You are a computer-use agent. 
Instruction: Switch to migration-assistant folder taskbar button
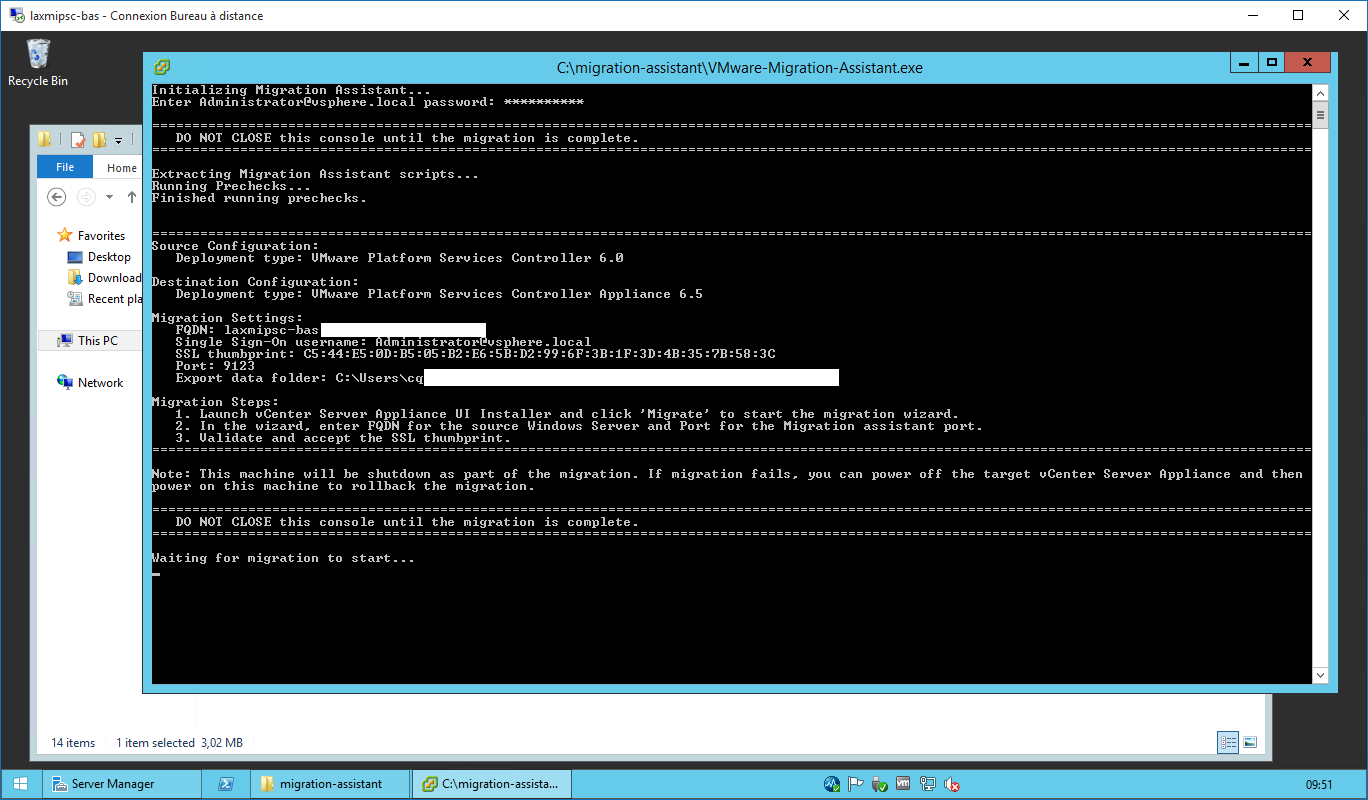click(x=330, y=784)
